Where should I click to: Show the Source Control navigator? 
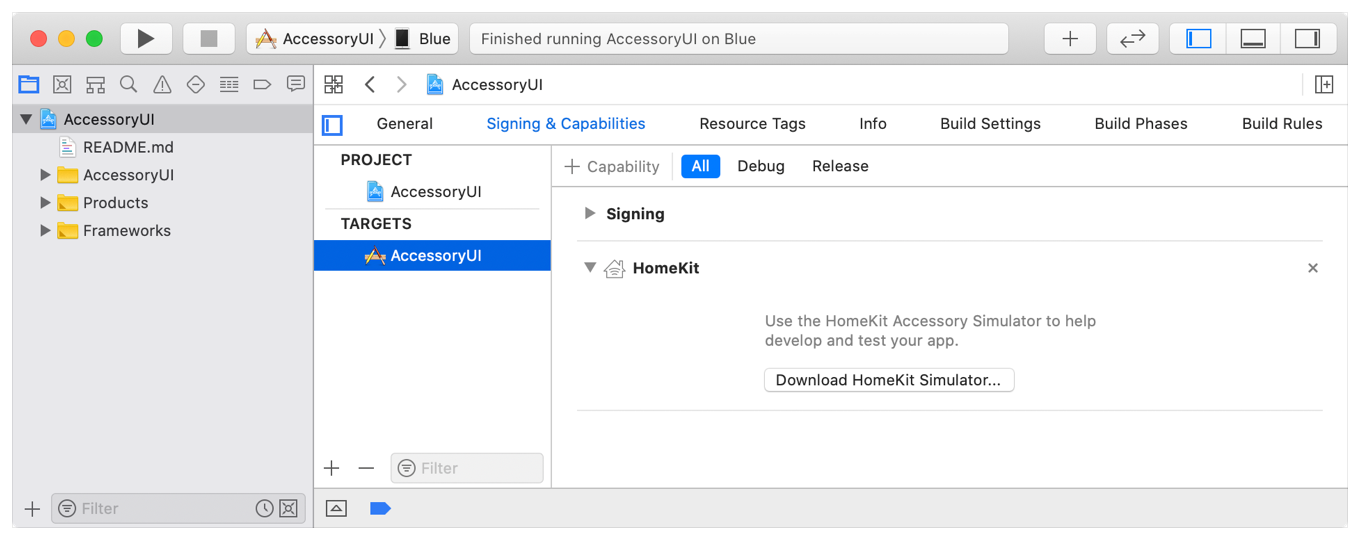tap(62, 85)
